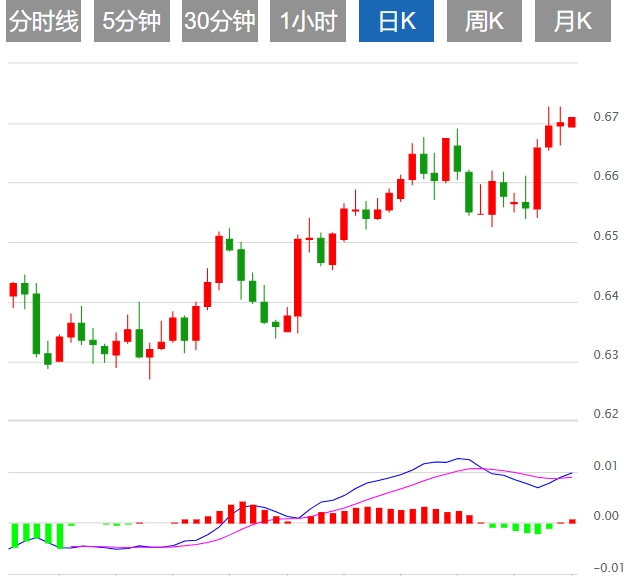Select the 5分钟 chart tab
Viewport: 639px width, 576px height.
pyautogui.click(x=131, y=21)
